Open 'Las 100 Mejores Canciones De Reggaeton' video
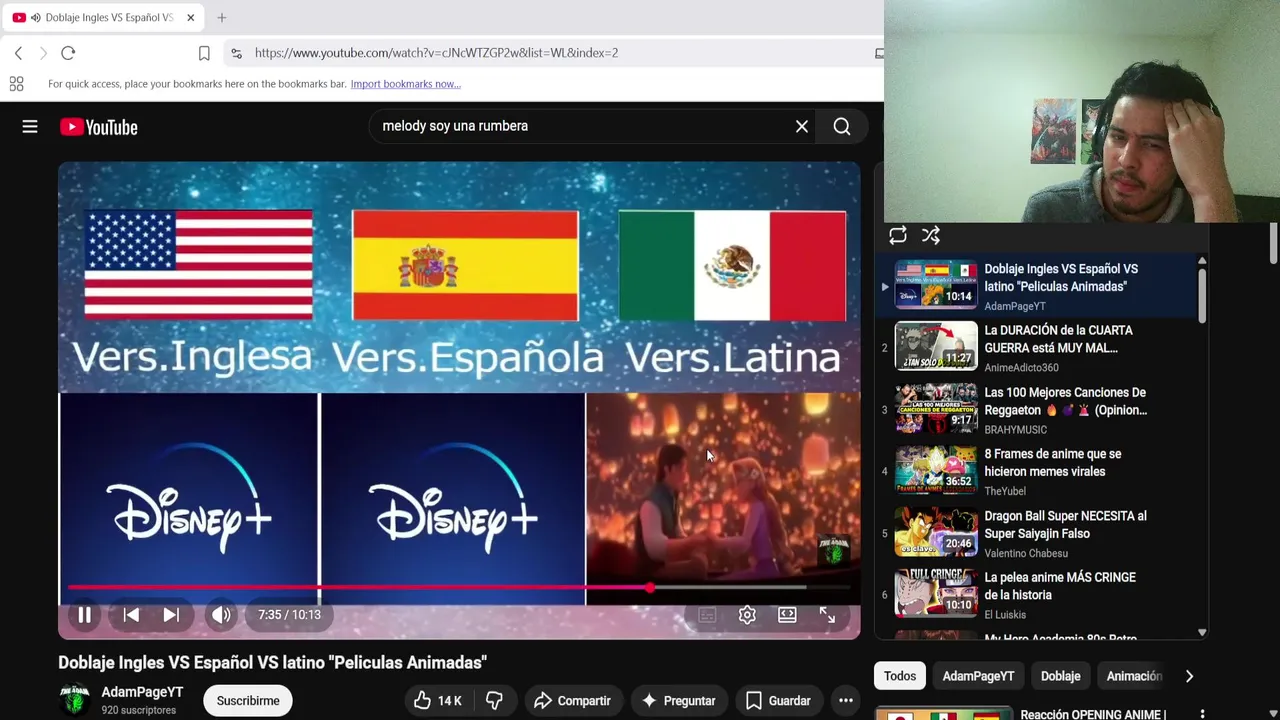Image resolution: width=1280 pixels, height=720 pixels. pos(1036,409)
